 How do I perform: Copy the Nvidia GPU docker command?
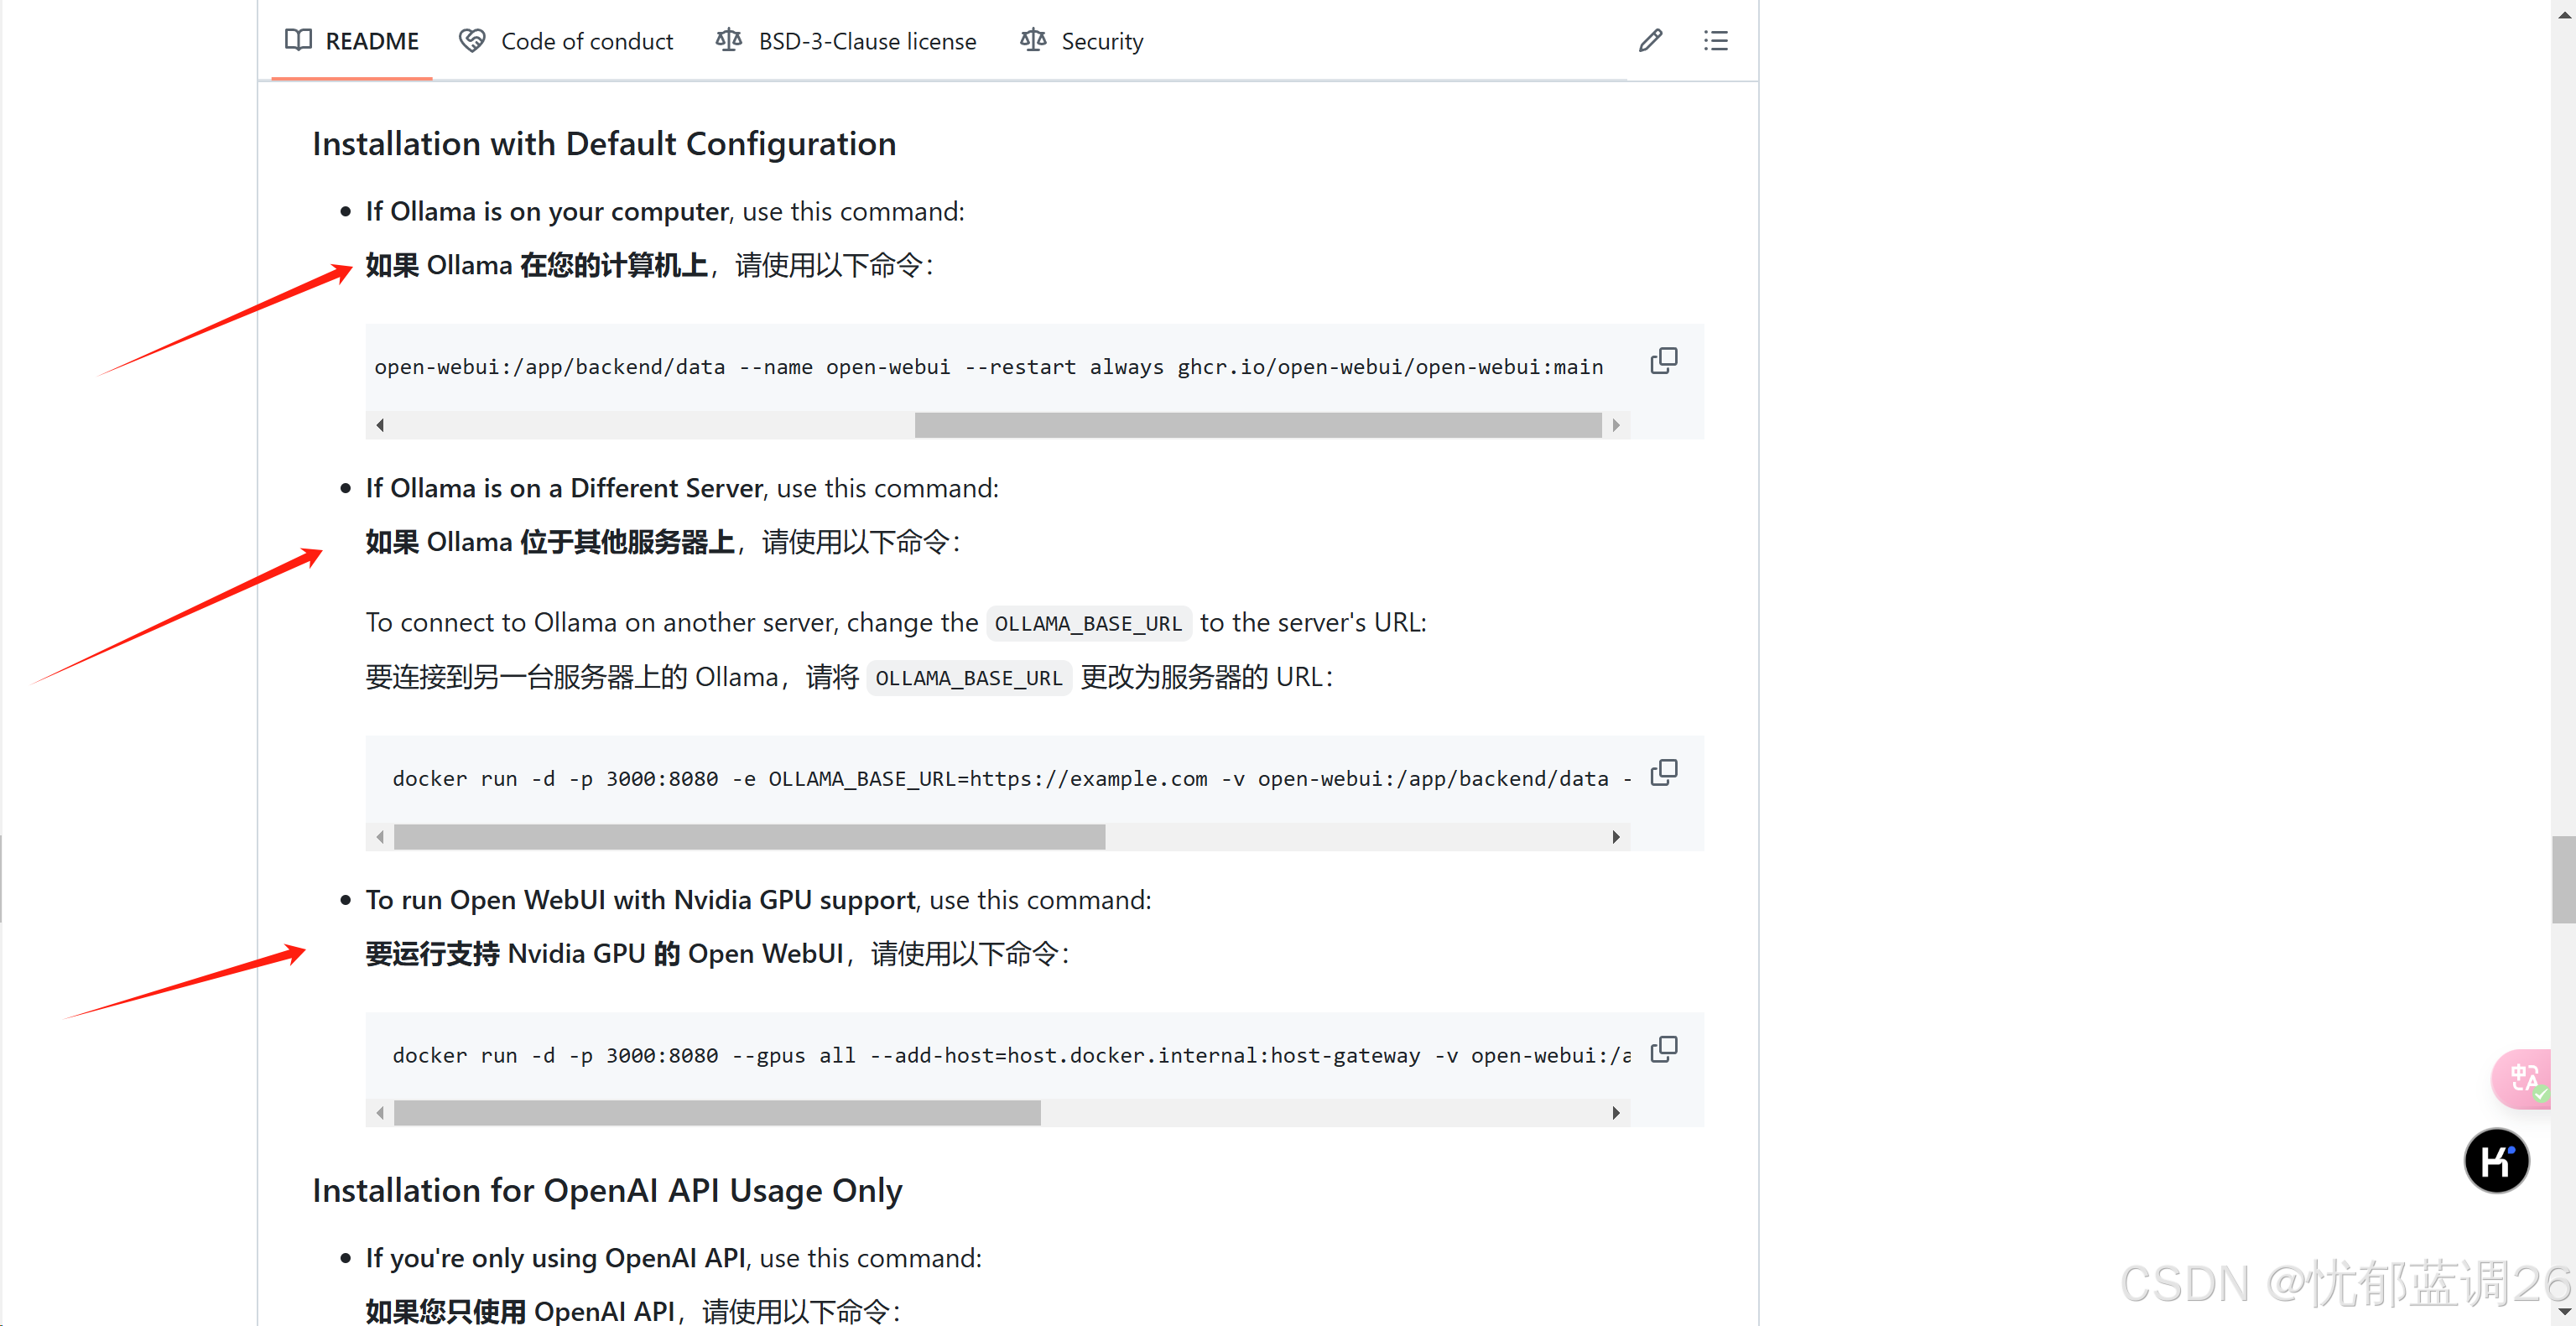1663,1049
